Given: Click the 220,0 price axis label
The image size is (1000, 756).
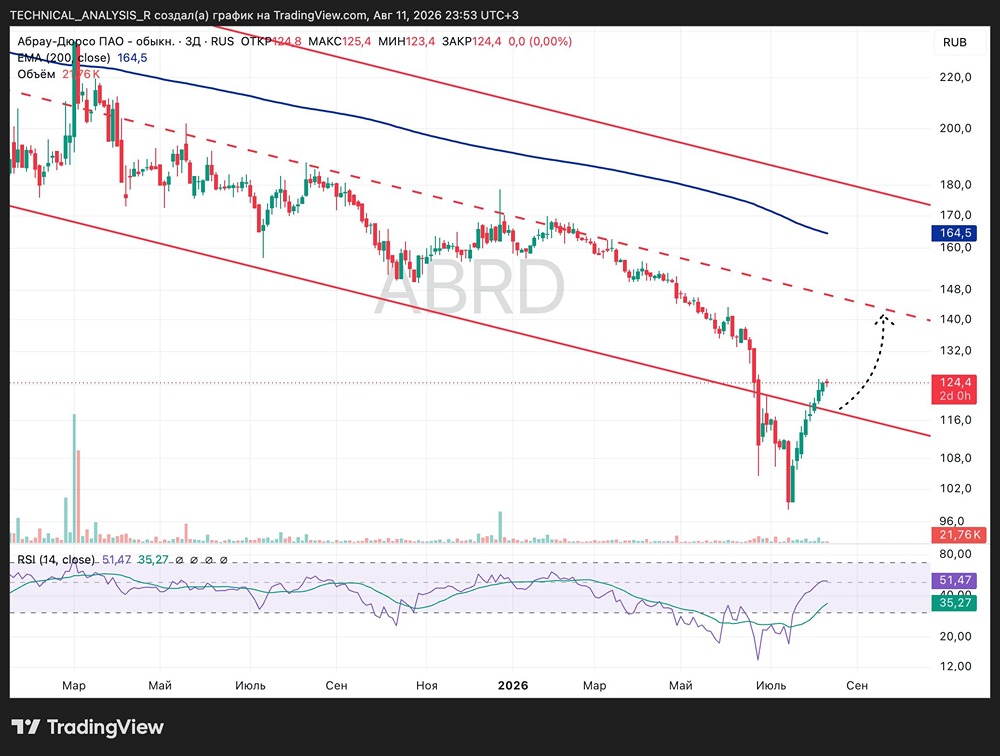Looking at the screenshot, I should tap(955, 77).
